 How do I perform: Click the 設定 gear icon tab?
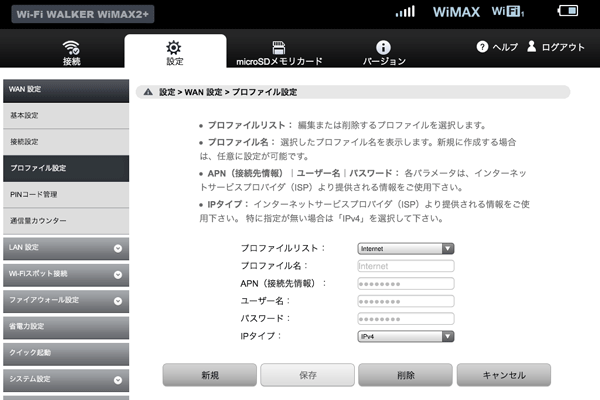(x=174, y=47)
